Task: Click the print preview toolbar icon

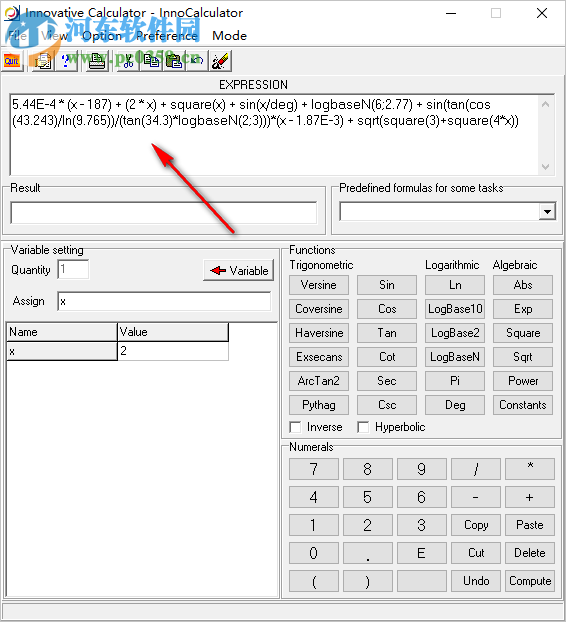Action: (43, 61)
